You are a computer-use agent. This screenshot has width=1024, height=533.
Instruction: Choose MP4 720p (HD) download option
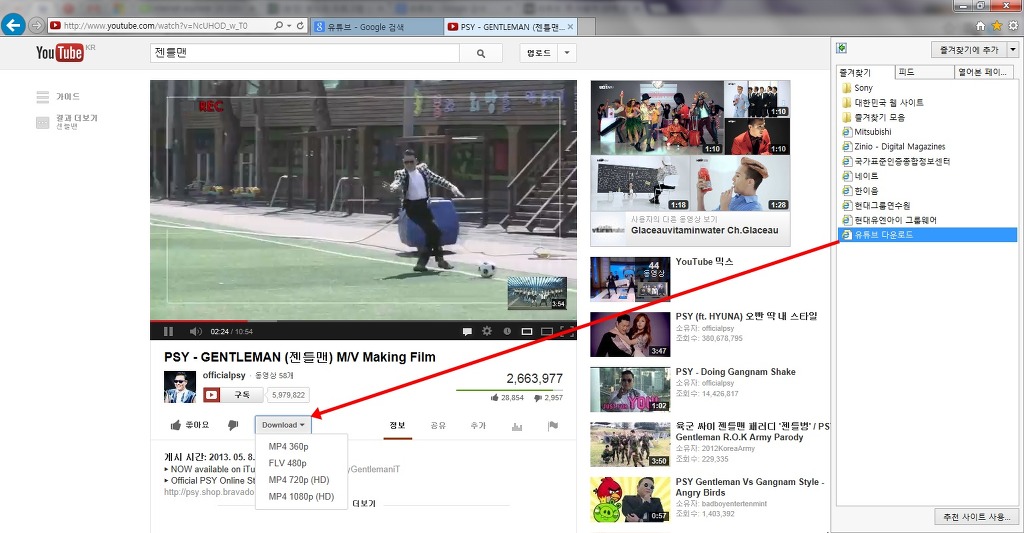[301, 479]
